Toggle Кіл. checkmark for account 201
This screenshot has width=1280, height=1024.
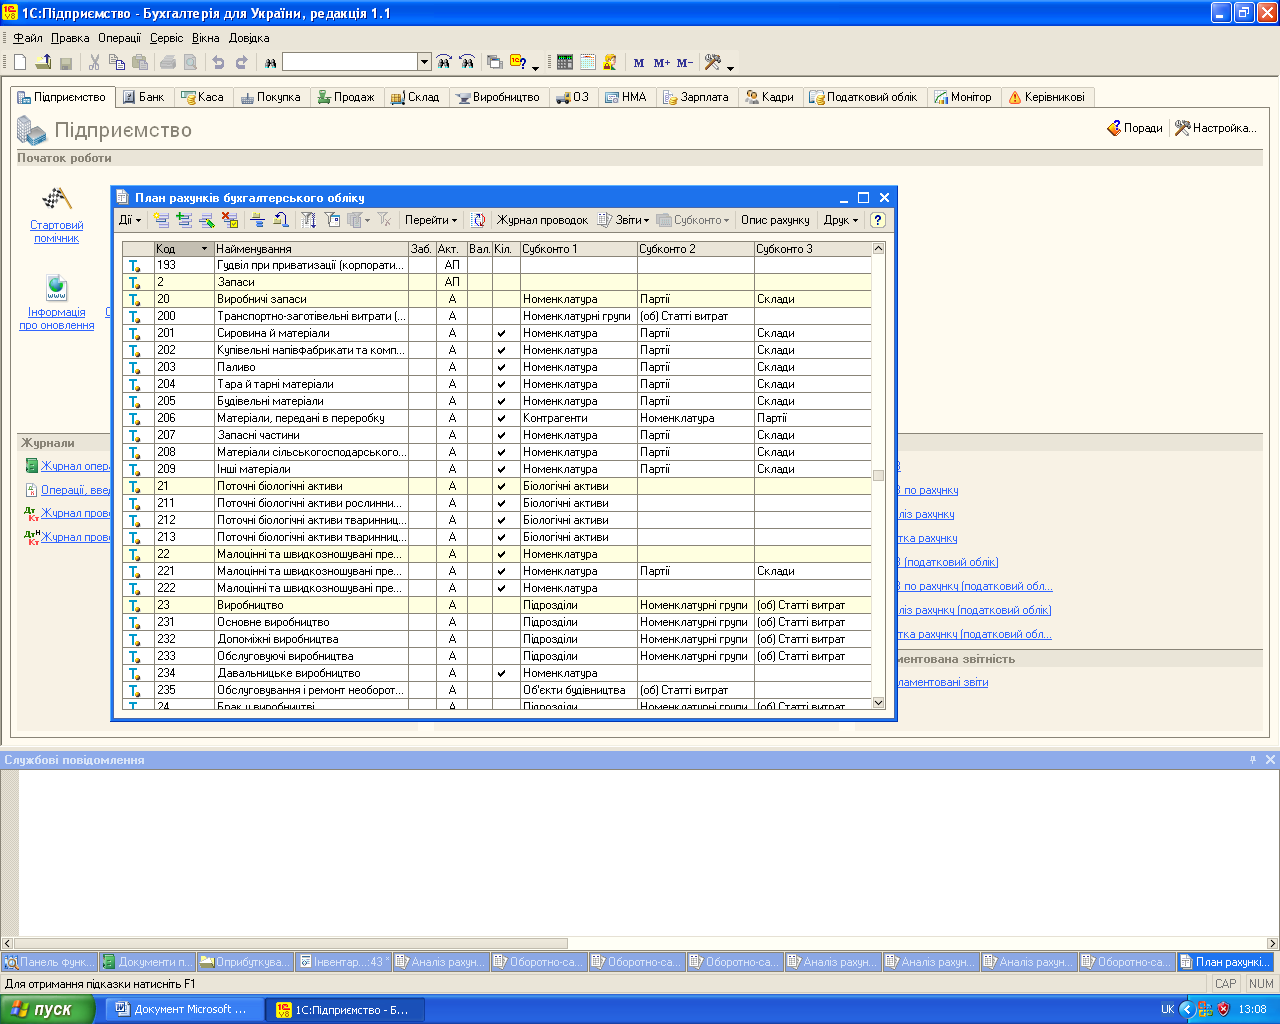(501, 333)
